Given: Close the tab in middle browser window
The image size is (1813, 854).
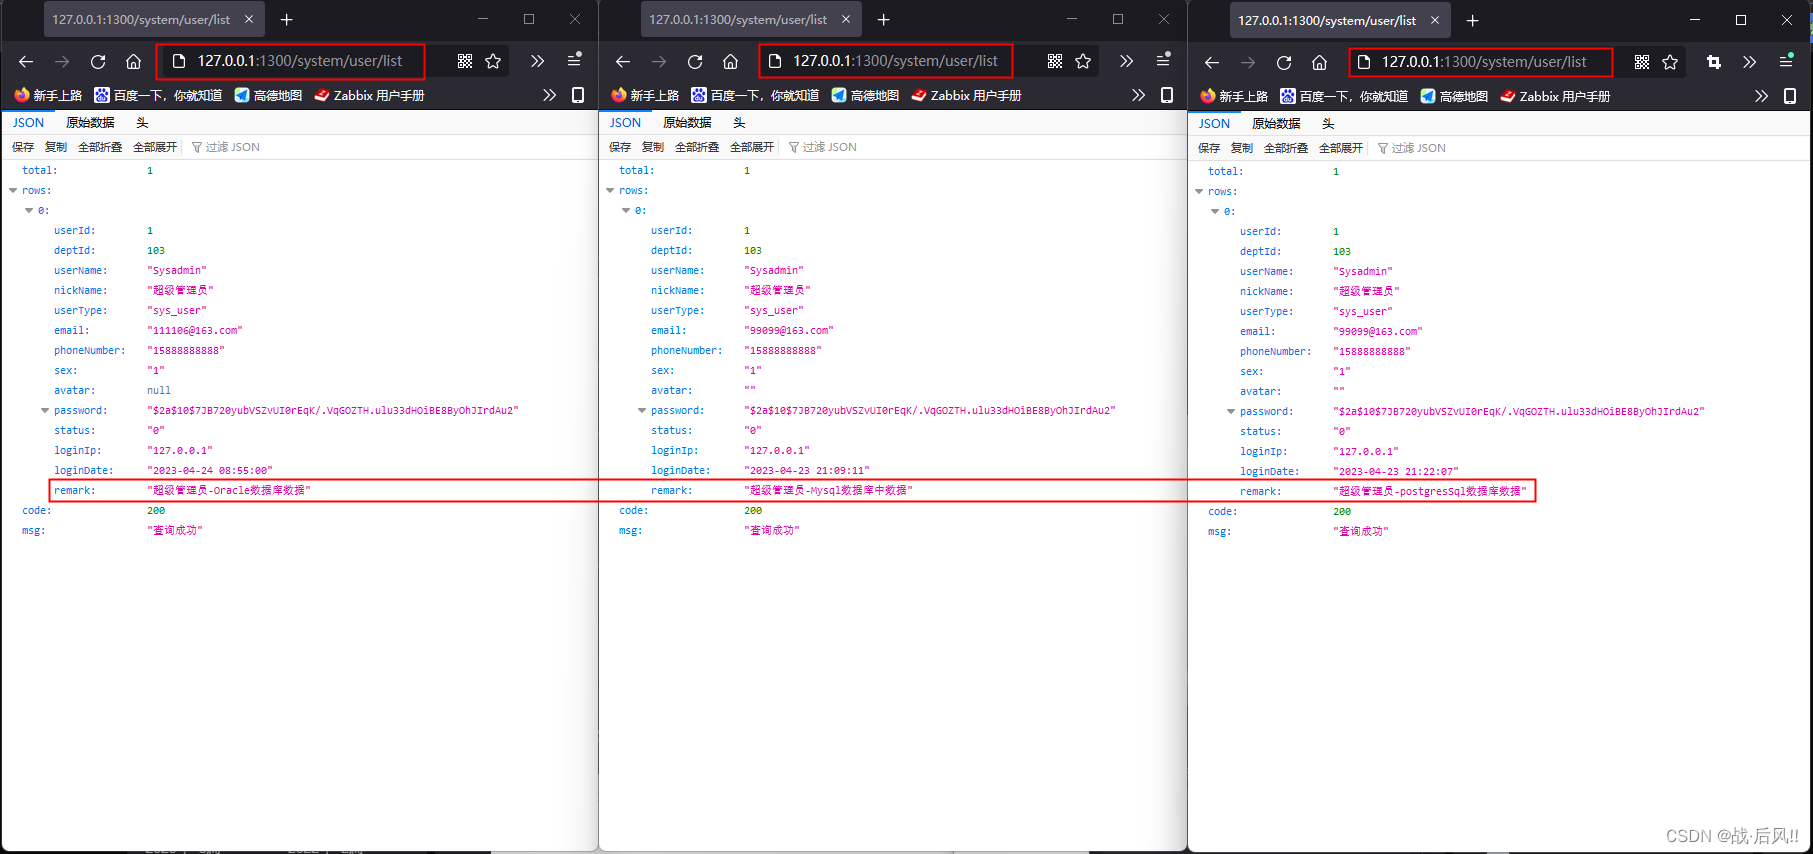Looking at the screenshot, I should click(x=846, y=19).
